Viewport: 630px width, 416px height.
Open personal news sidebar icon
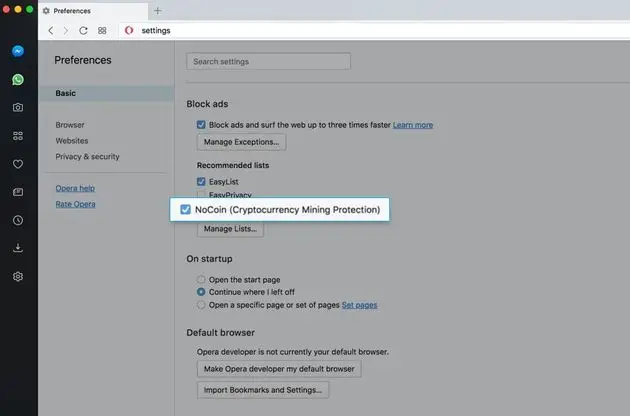click(x=18, y=192)
